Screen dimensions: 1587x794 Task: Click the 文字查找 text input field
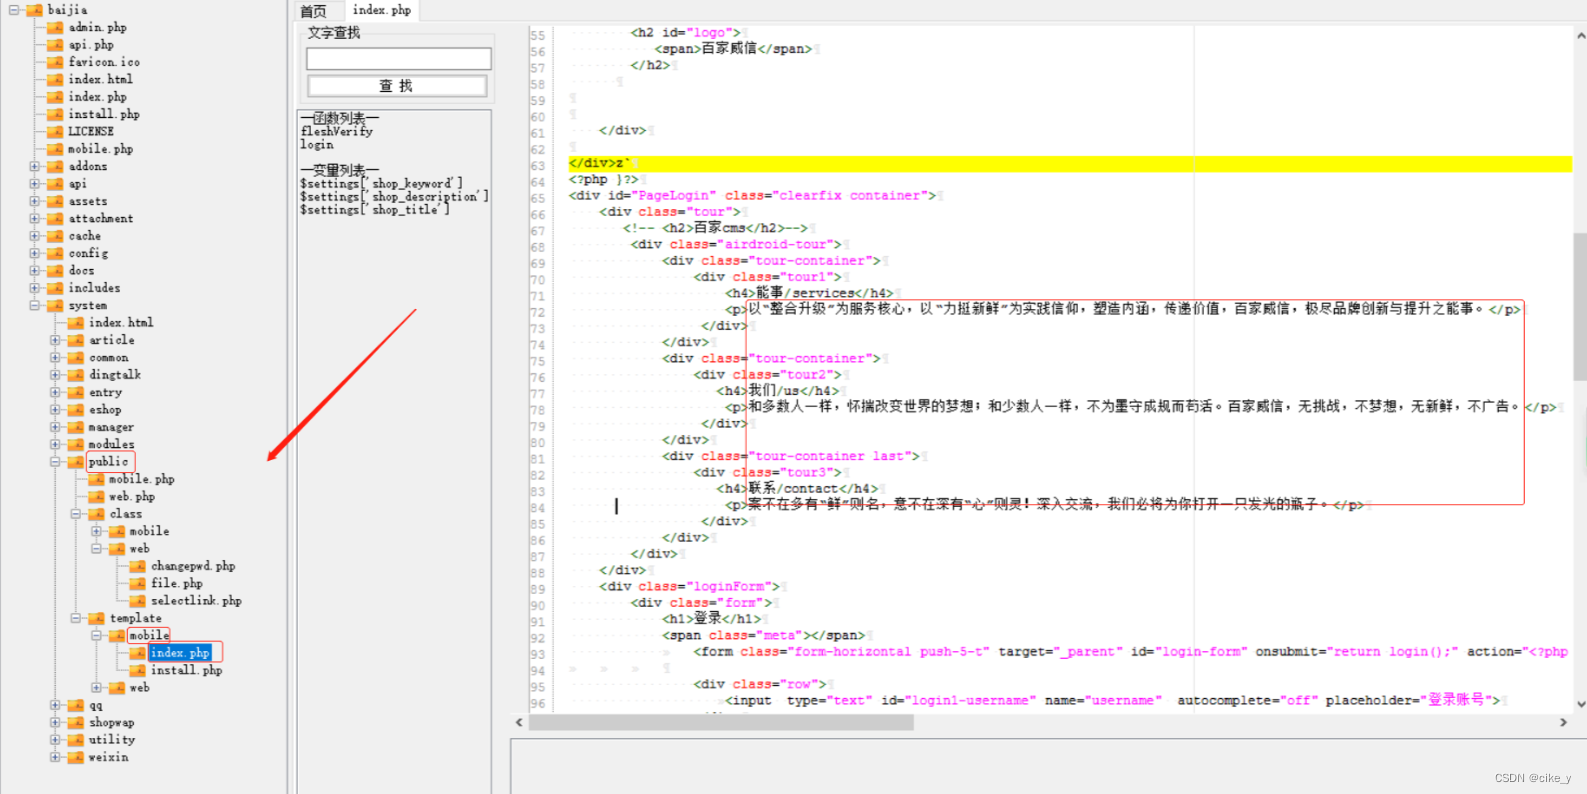398,59
